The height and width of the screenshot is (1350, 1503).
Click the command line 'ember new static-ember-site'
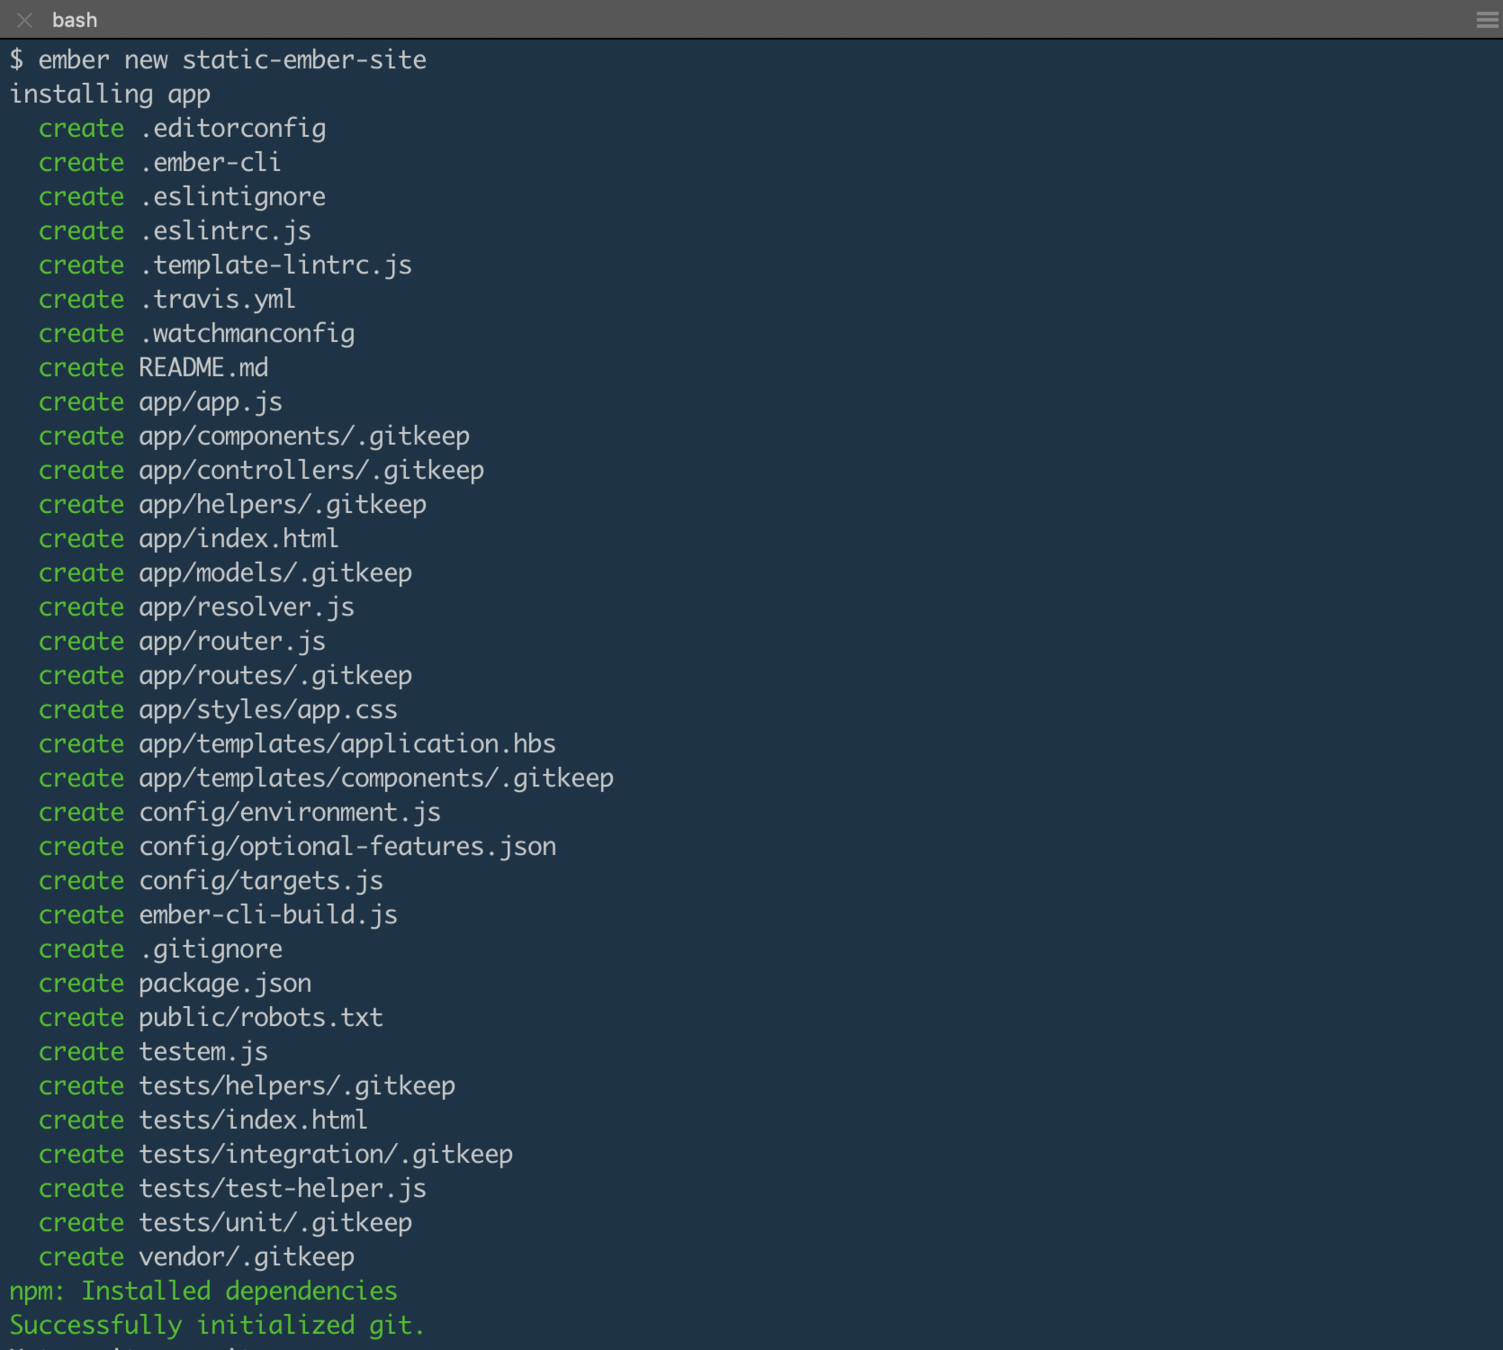coord(232,60)
